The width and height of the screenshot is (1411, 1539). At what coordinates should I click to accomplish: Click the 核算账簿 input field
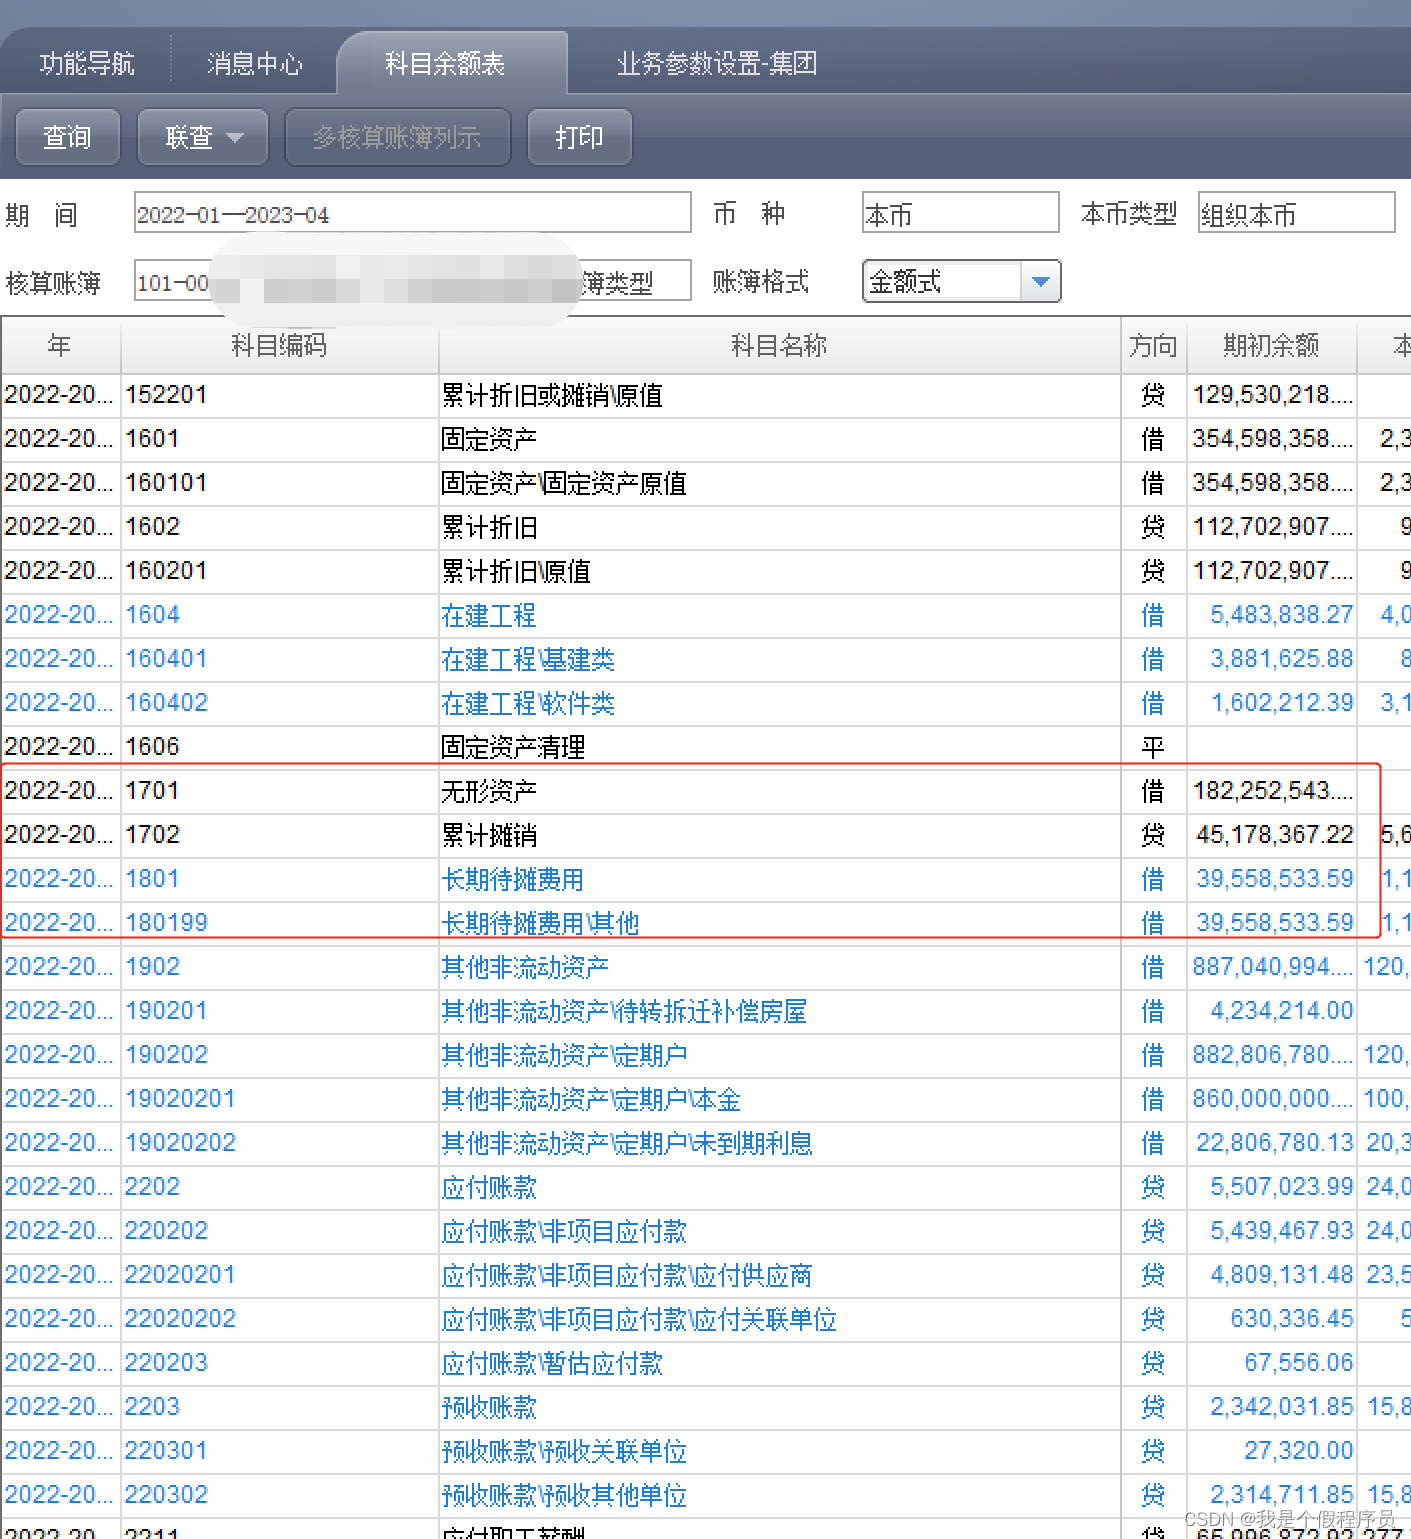413,281
